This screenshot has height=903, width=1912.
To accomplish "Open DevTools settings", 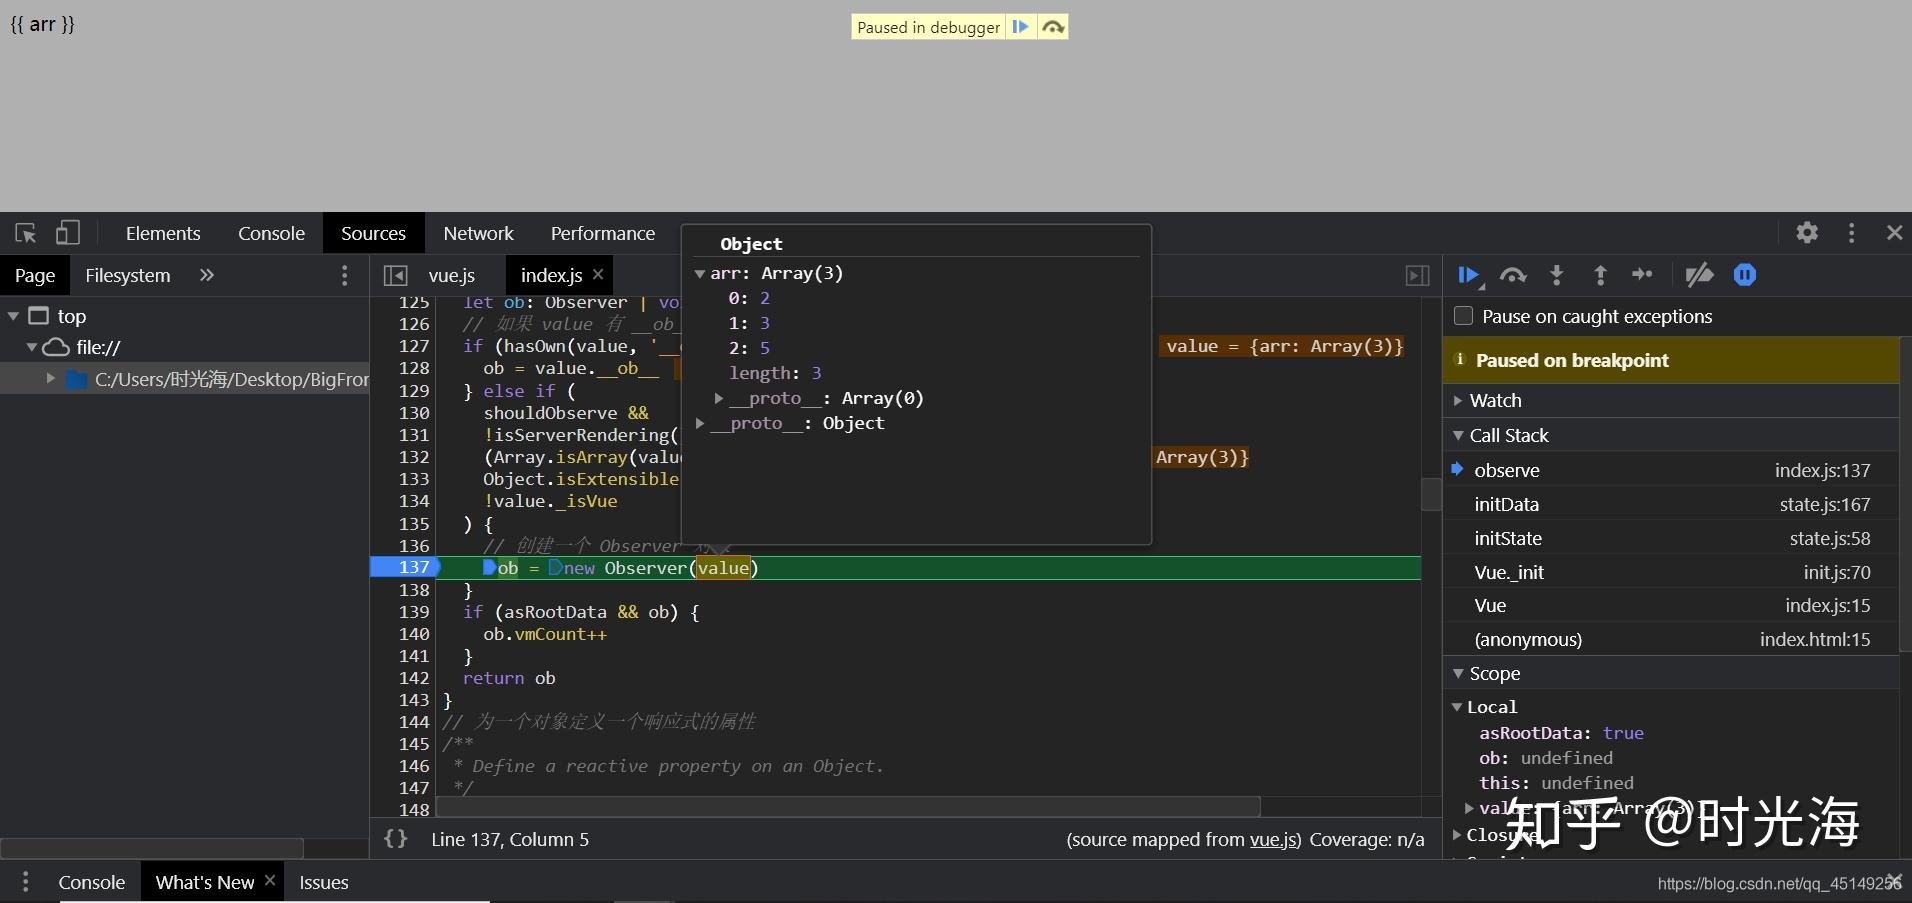I will [1807, 232].
